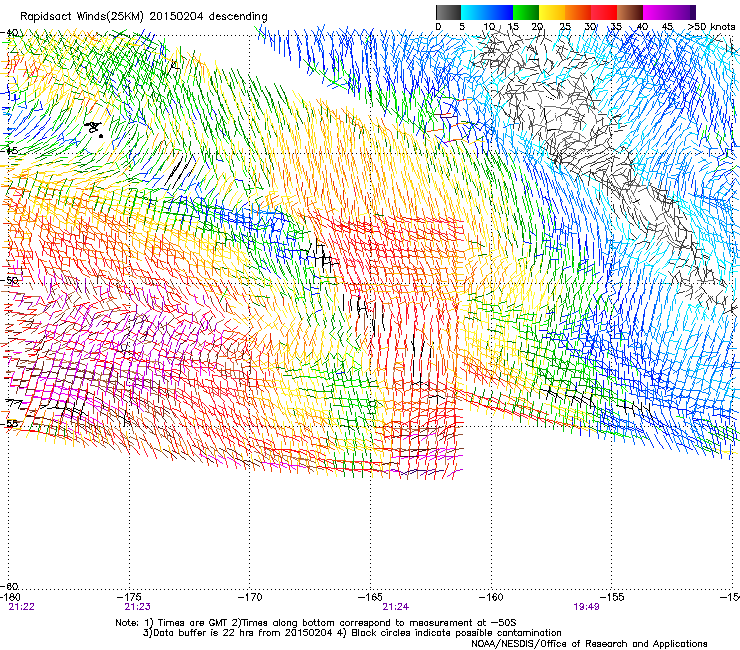Click the '-160' longitude label
740x650 pixels.
pos(491,597)
